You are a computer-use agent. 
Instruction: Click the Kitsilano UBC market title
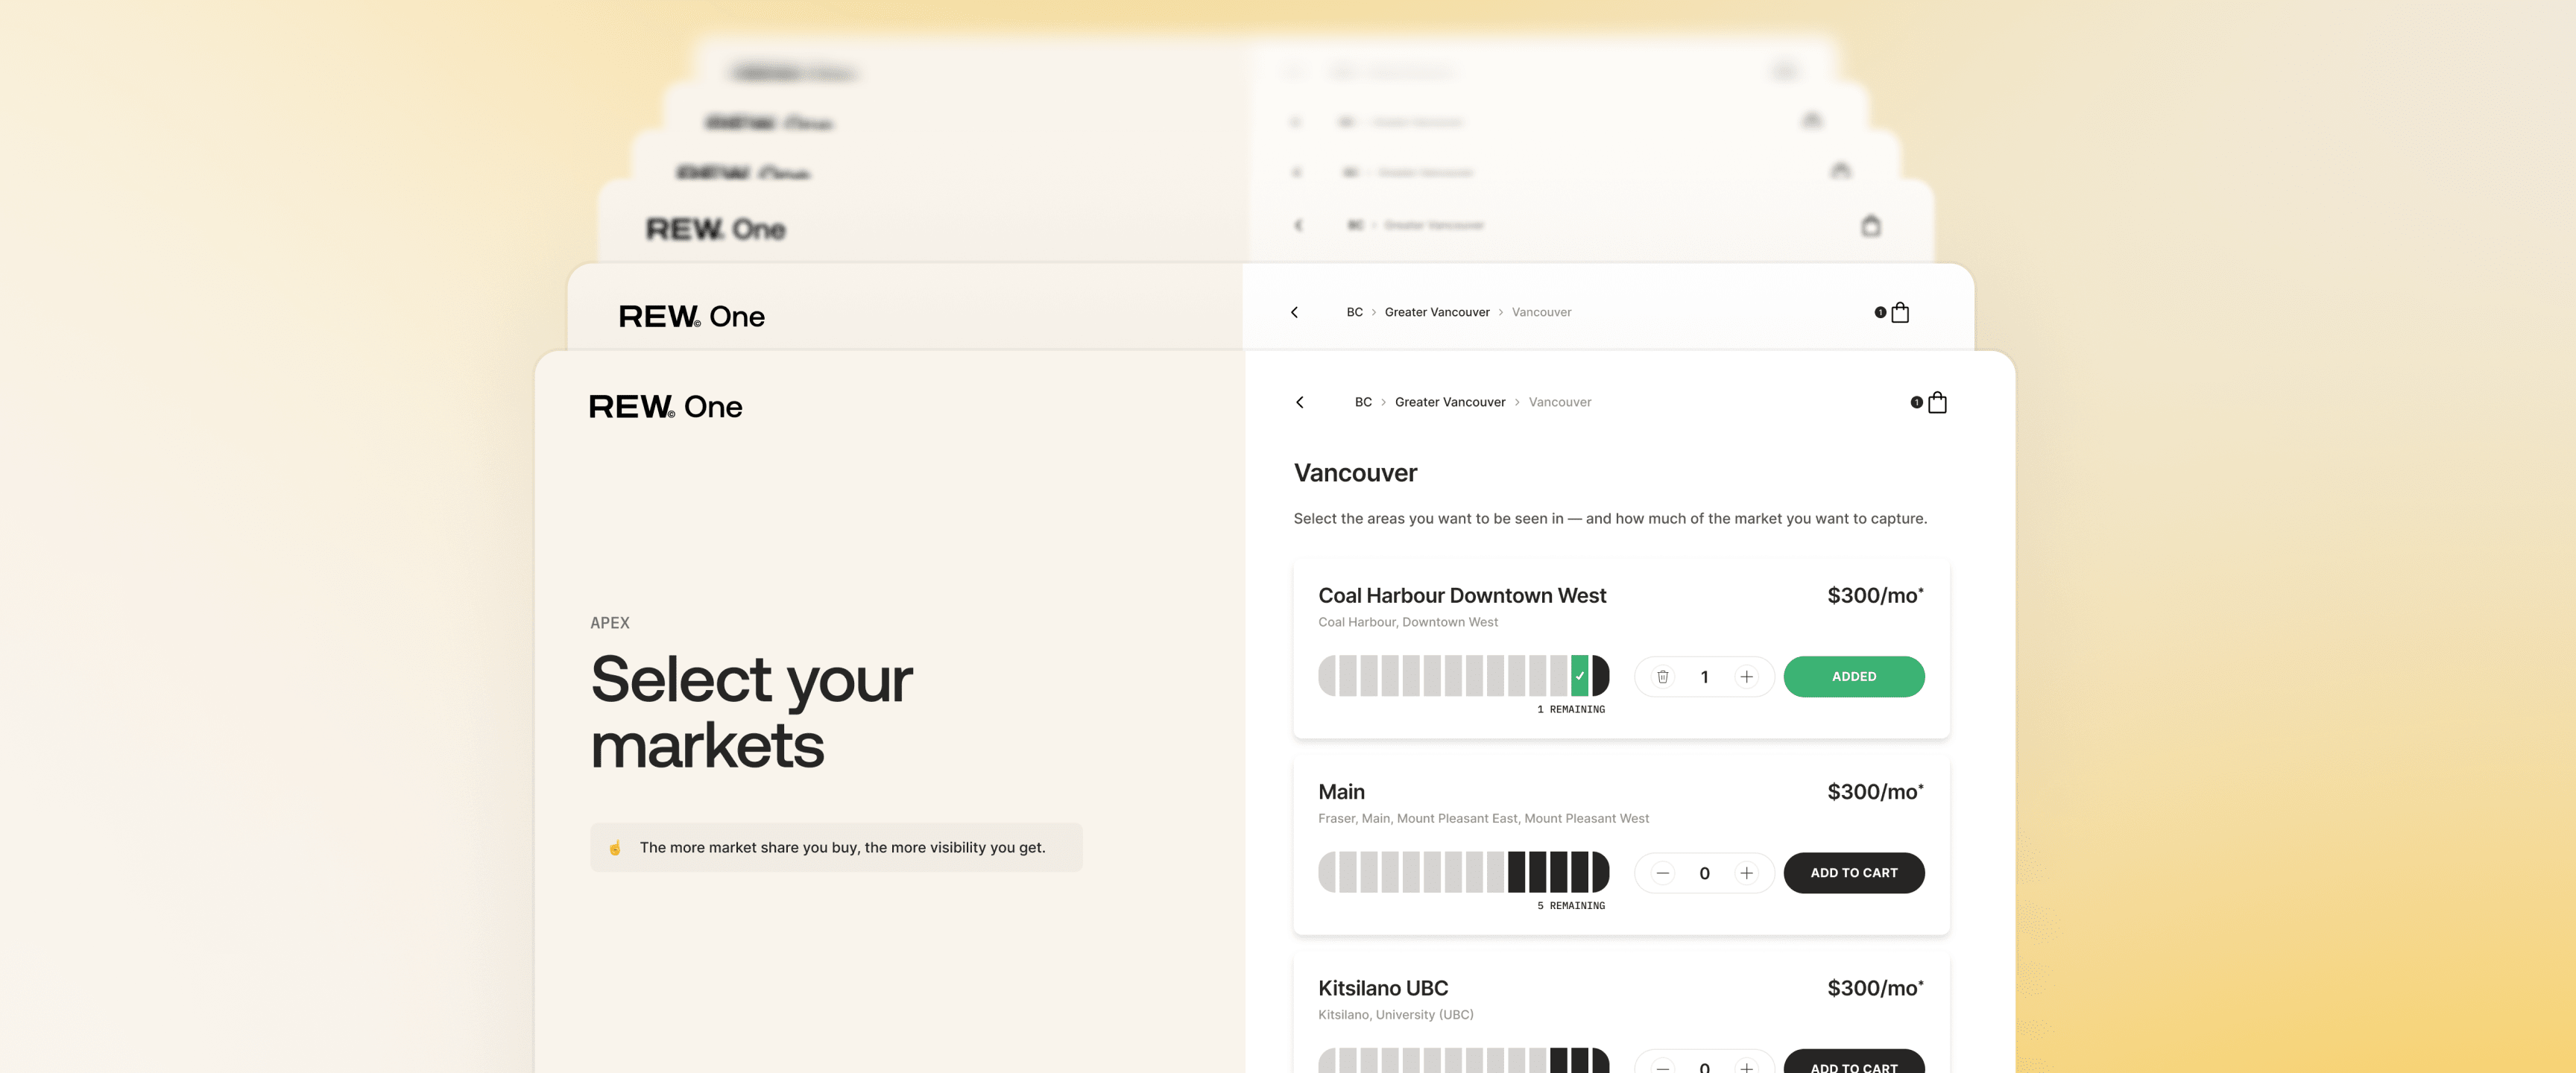[1383, 988]
